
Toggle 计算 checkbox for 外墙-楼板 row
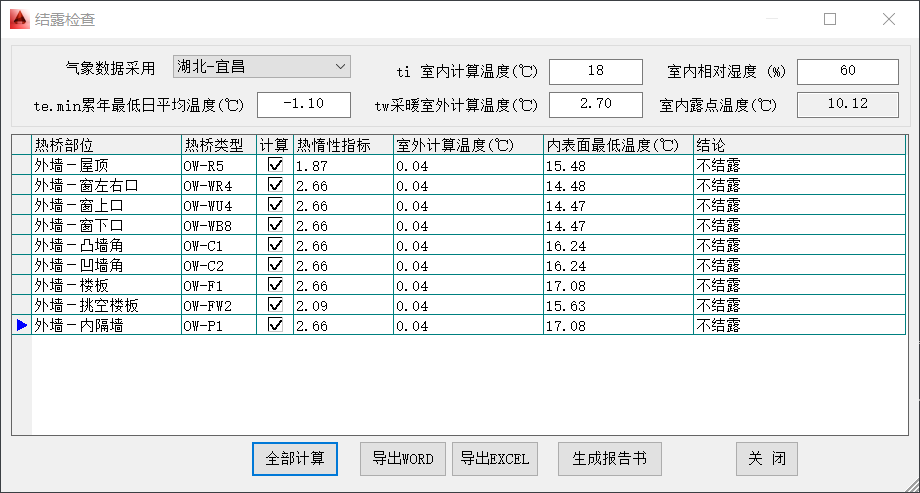275,285
